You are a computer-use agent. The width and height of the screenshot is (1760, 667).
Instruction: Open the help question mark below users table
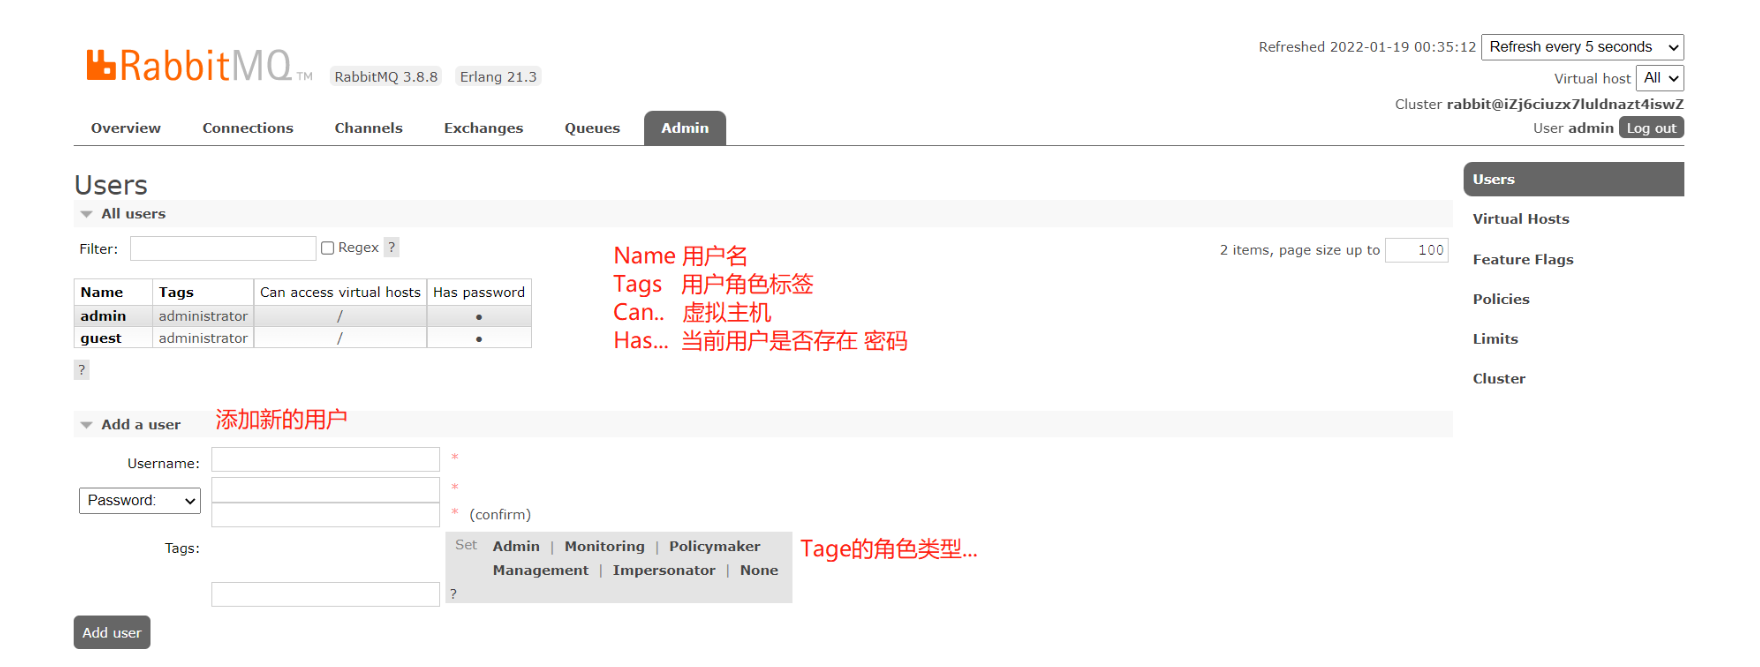[82, 370]
